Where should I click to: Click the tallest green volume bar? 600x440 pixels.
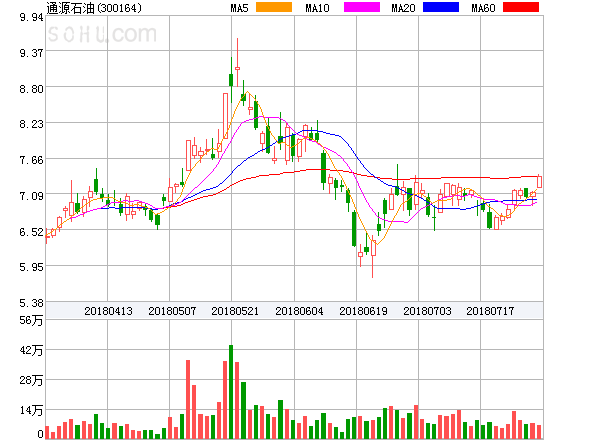tap(231, 392)
